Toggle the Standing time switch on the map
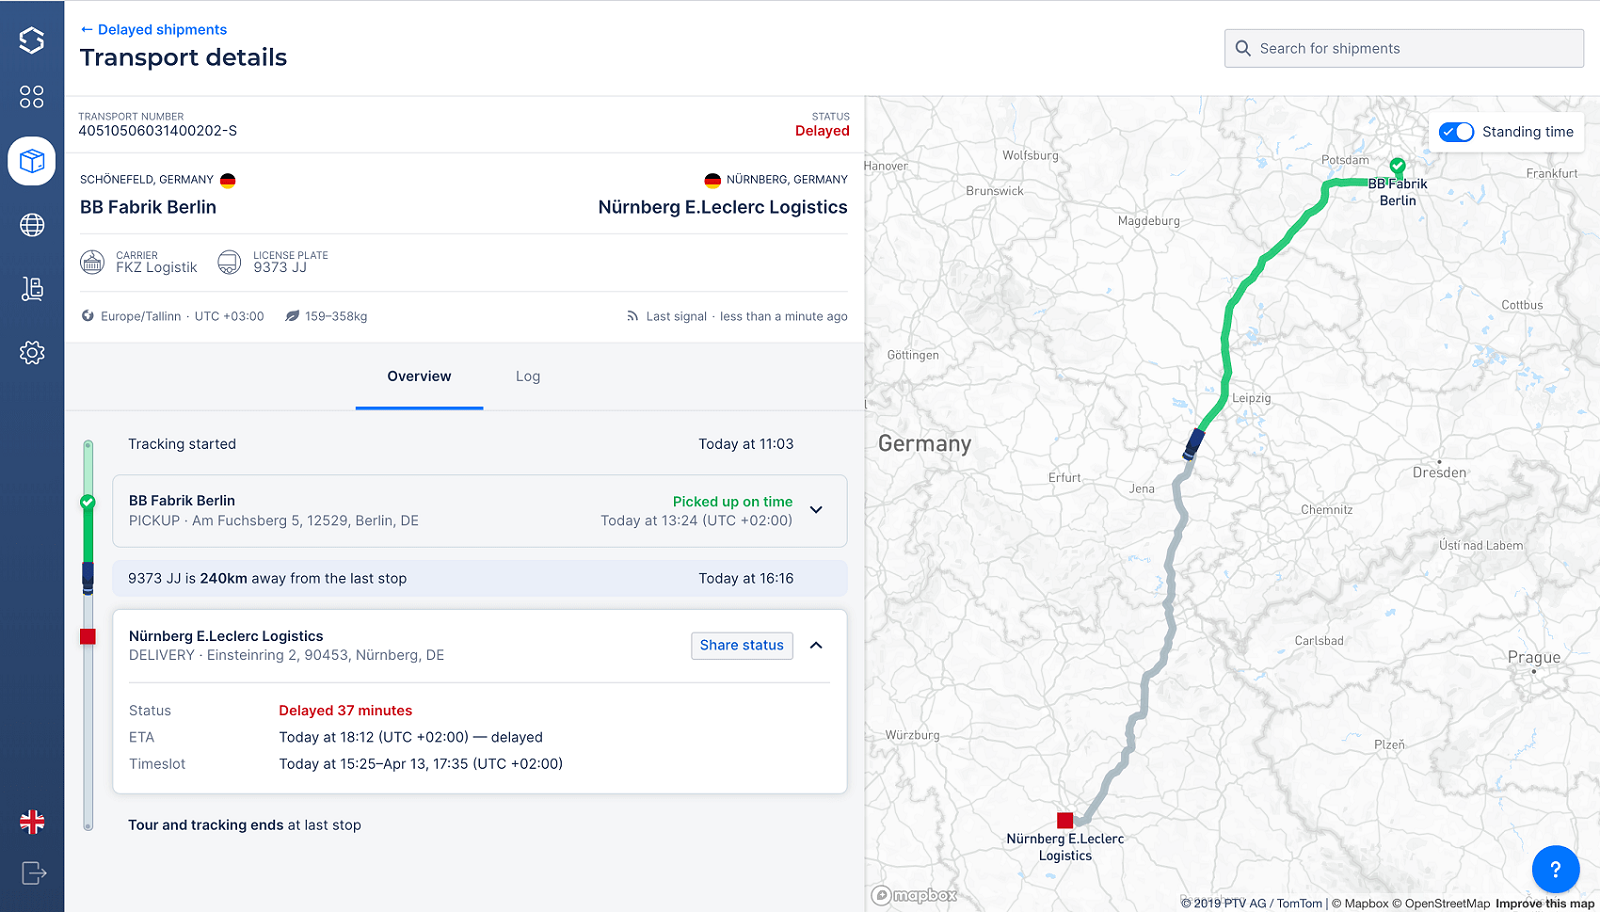1600x912 pixels. pos(1457,132)
